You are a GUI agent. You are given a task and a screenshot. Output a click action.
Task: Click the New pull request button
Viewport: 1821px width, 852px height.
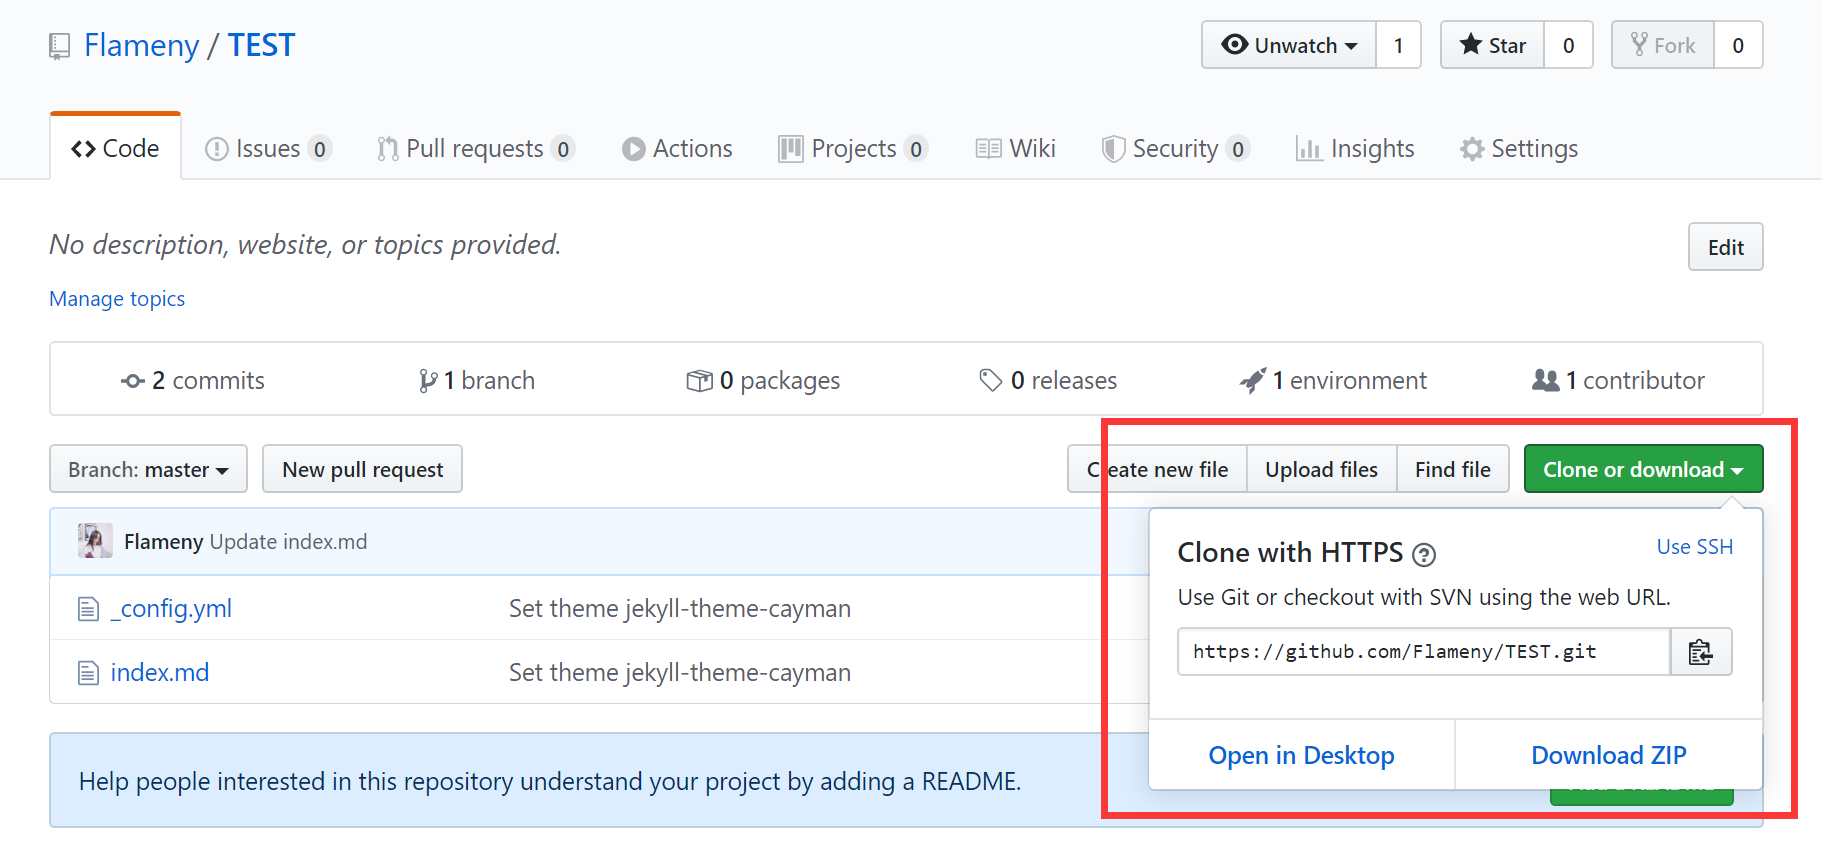[x=362, y=469]
